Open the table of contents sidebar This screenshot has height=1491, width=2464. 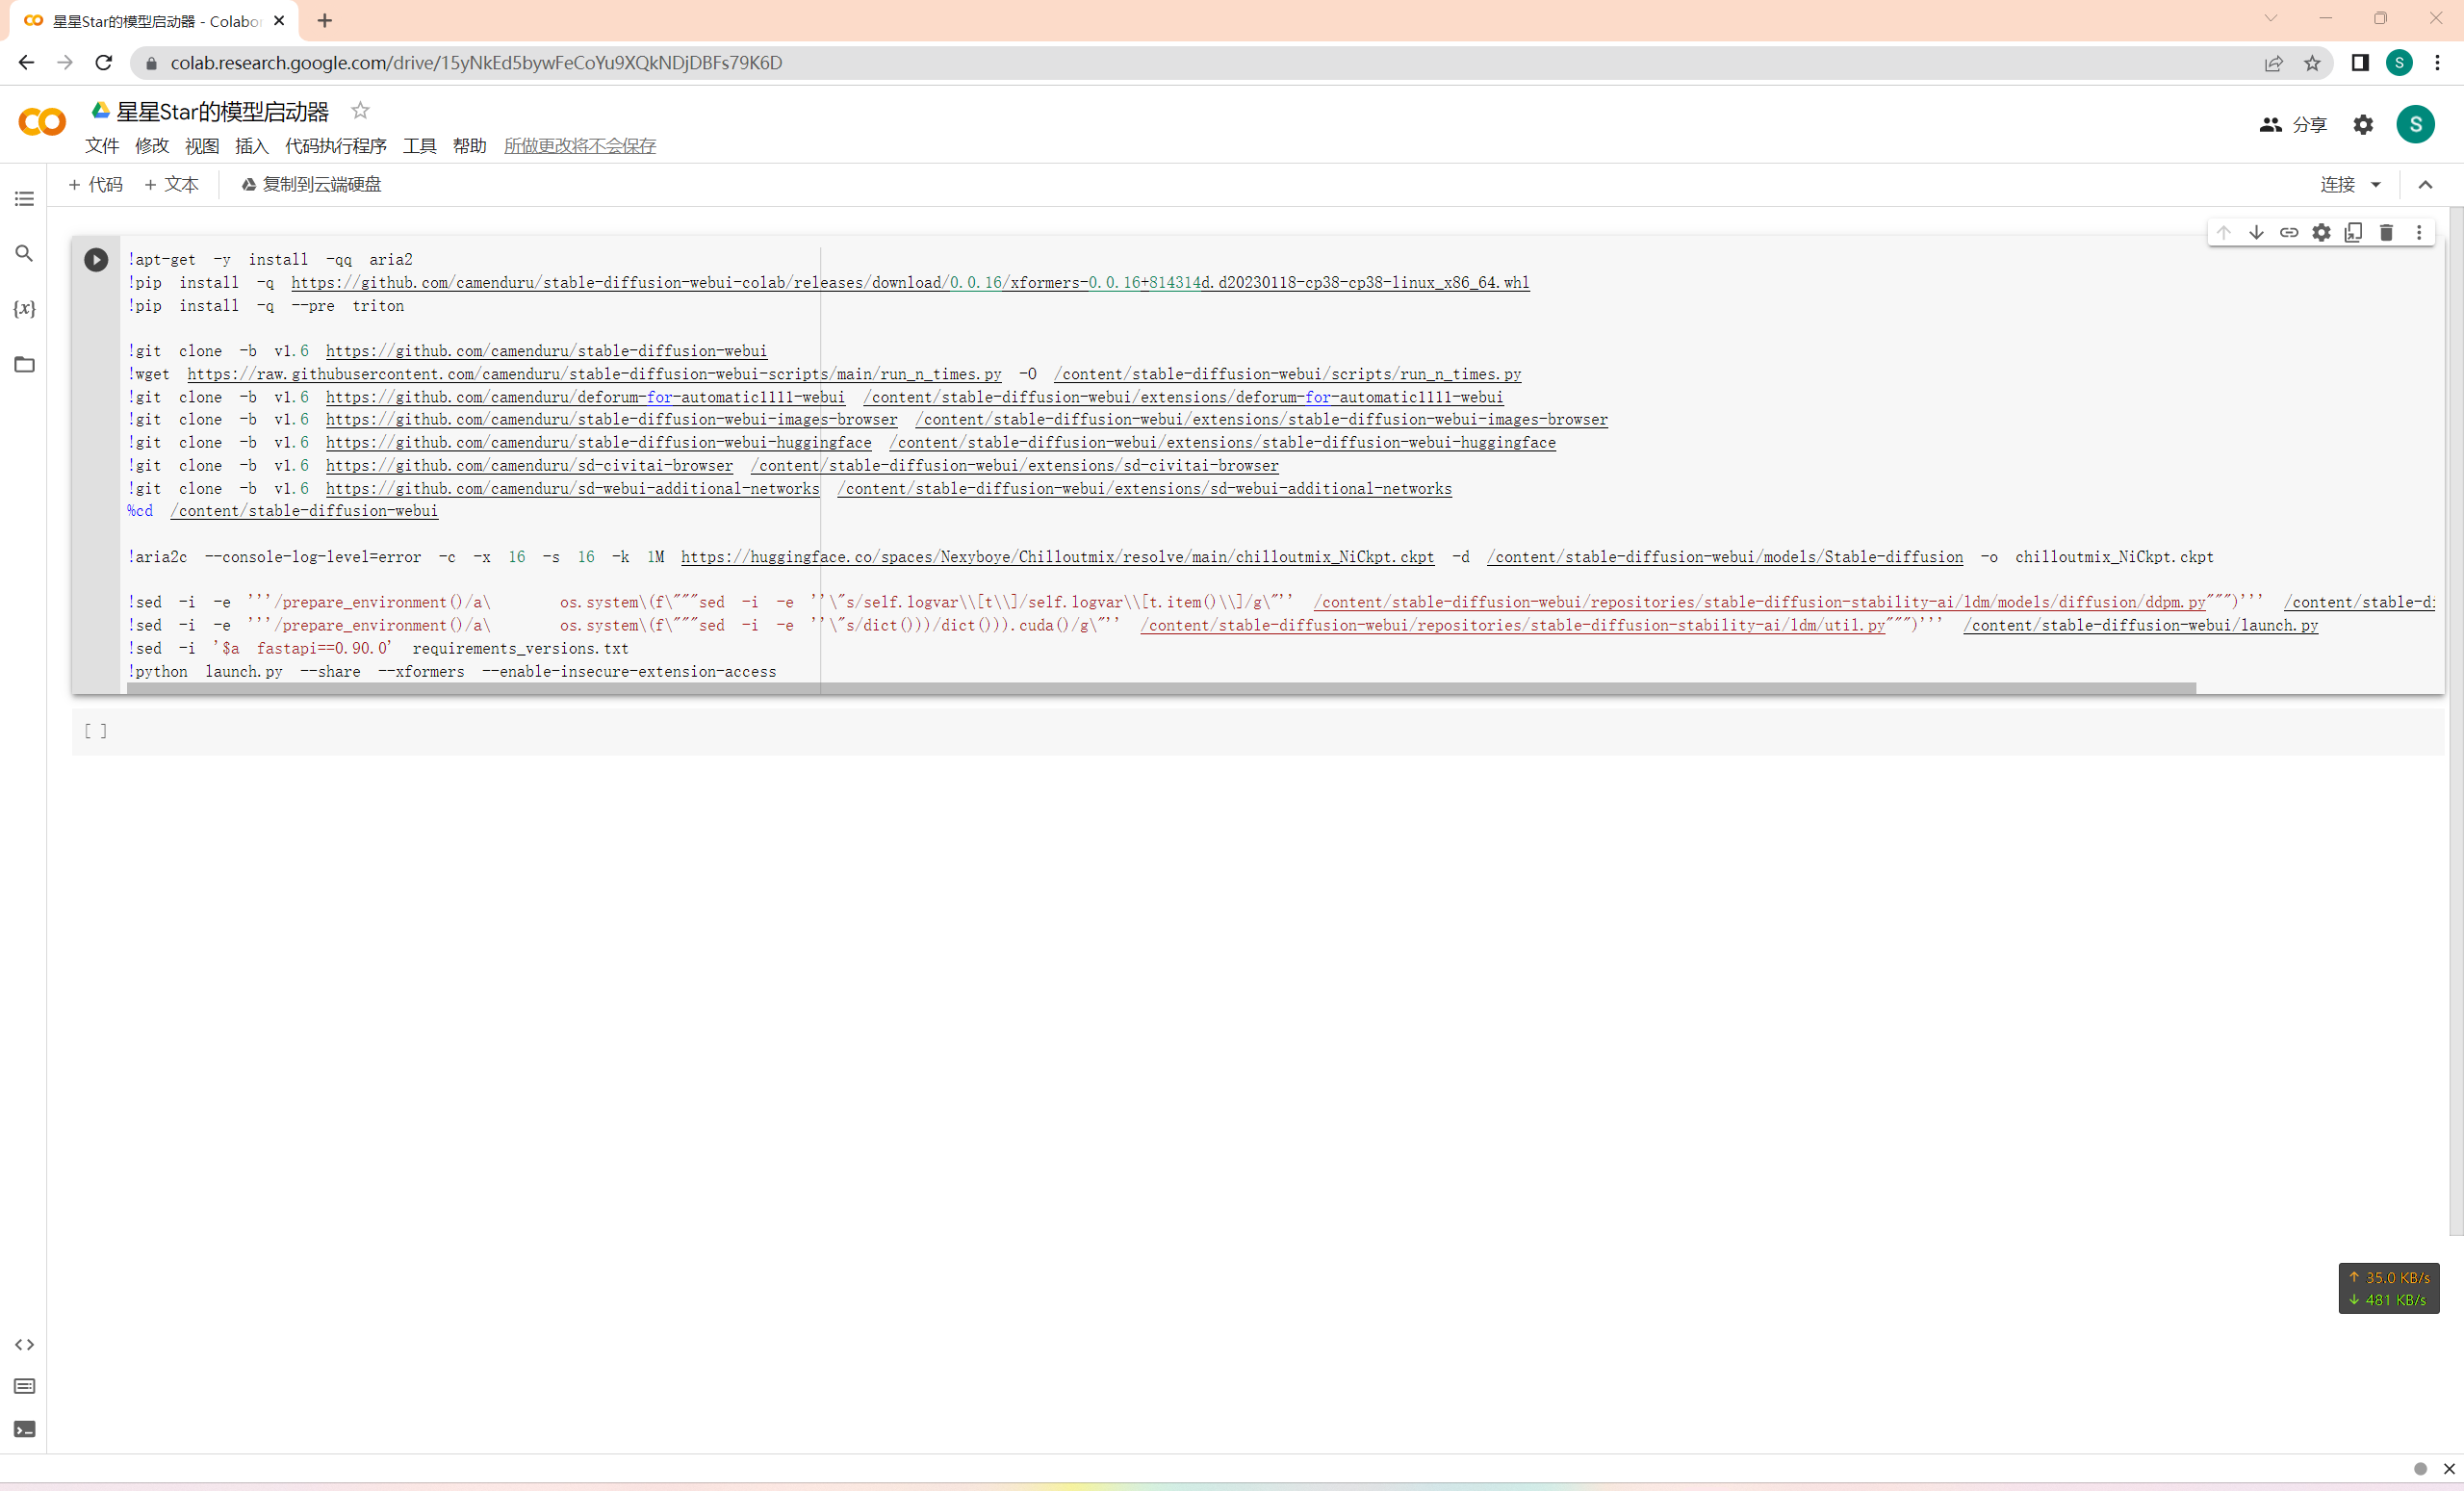pyautogui.click(x=24, y=199)
